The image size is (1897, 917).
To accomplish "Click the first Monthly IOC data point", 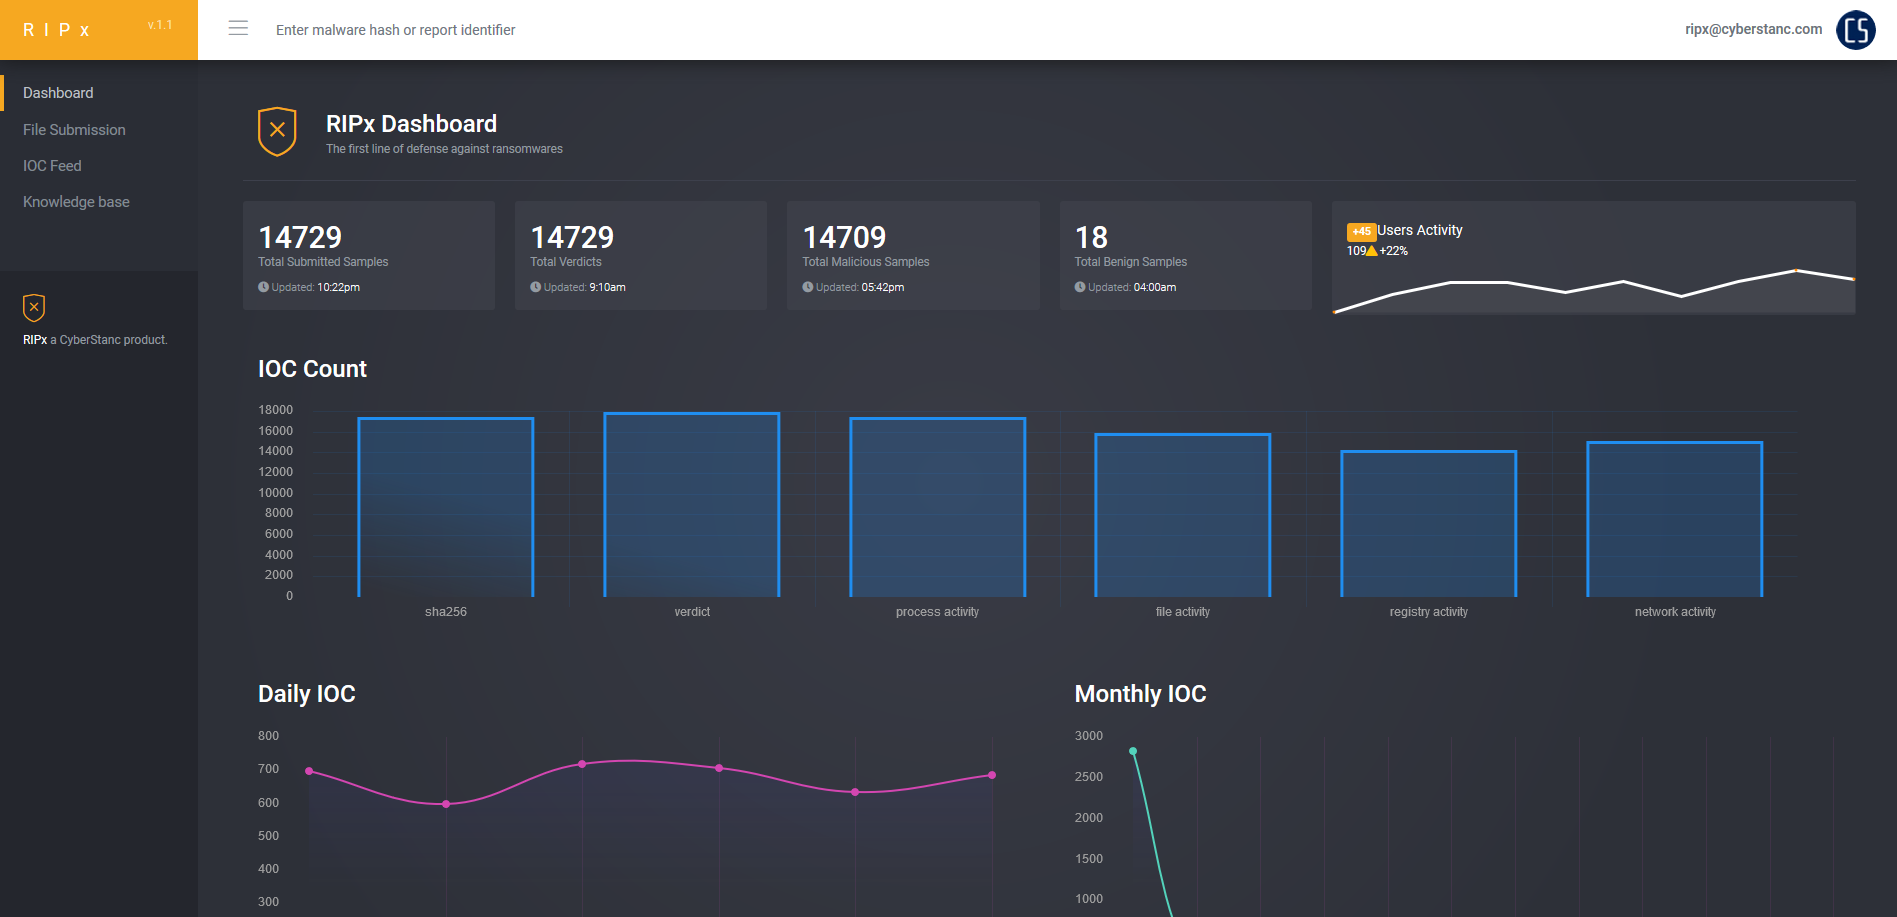I will [1133, 751].
